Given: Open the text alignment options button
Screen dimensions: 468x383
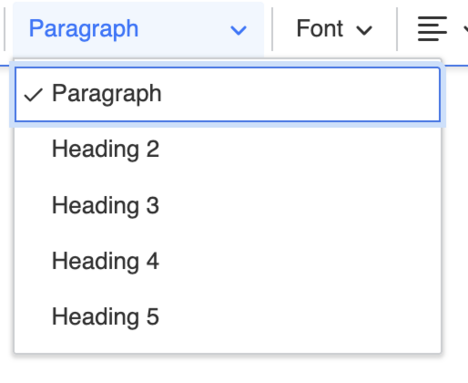Looking at the screenshot, I should tap(439, 29).
